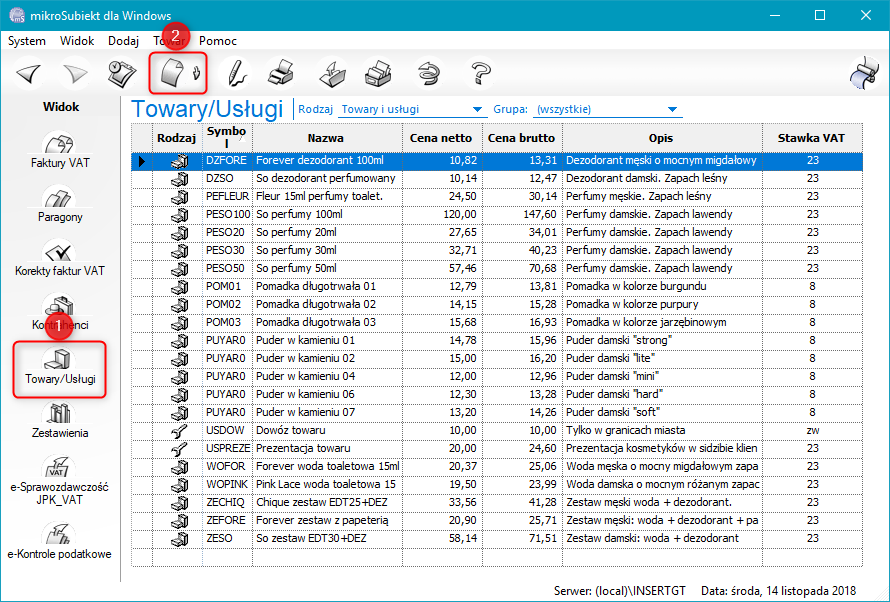Open the Grupa dropdown '(wszystkie)'
The width and height of the screenshot is (890, 602).
pyautogui.click(x=607, y=110)
